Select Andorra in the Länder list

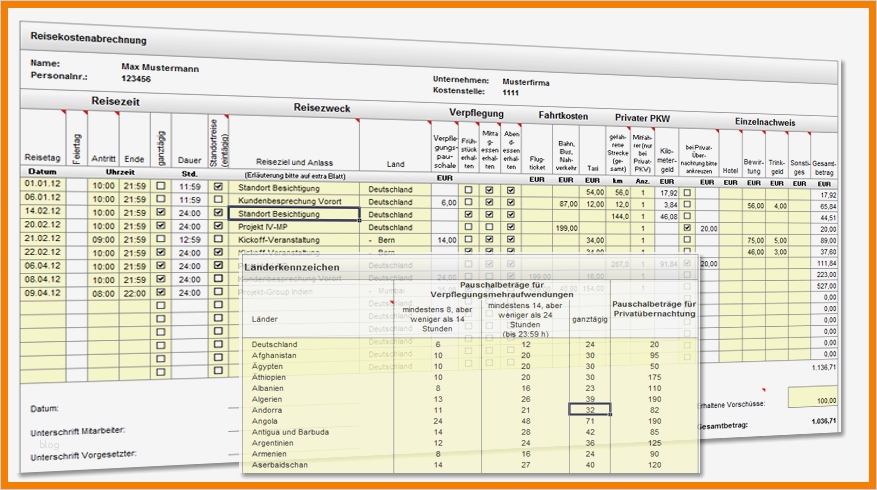(x=267, y=410)
